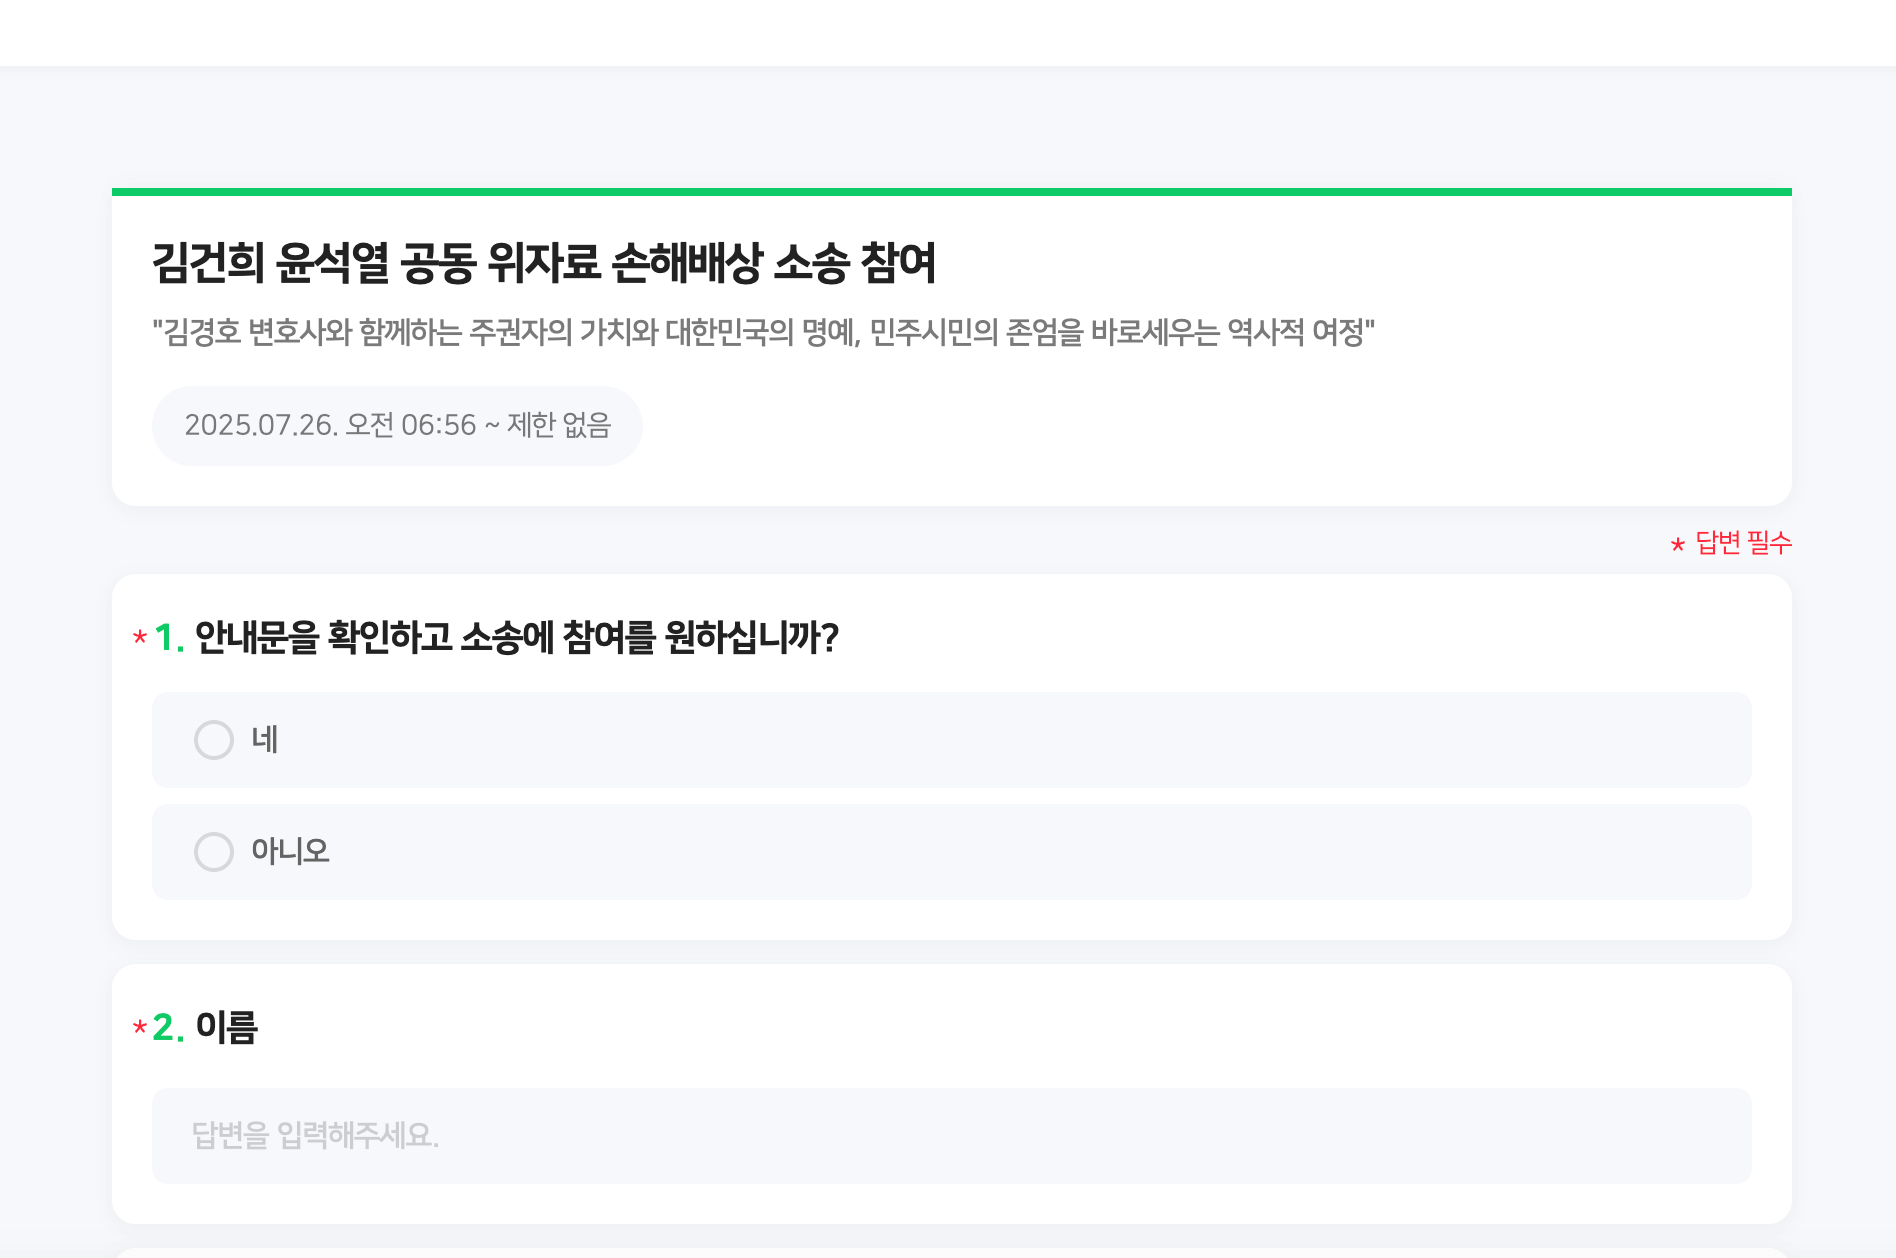Click the partially visible card at the bottom
The height and width of the screenshot is (1258, 1896).
950,1252
